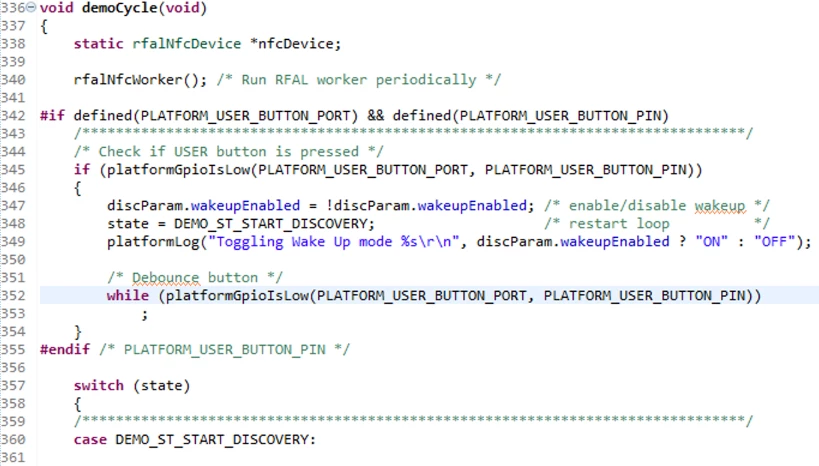Click the nfcDevice pointer variable
Viewport: 819px width, 466px height.
pos(296,44)
